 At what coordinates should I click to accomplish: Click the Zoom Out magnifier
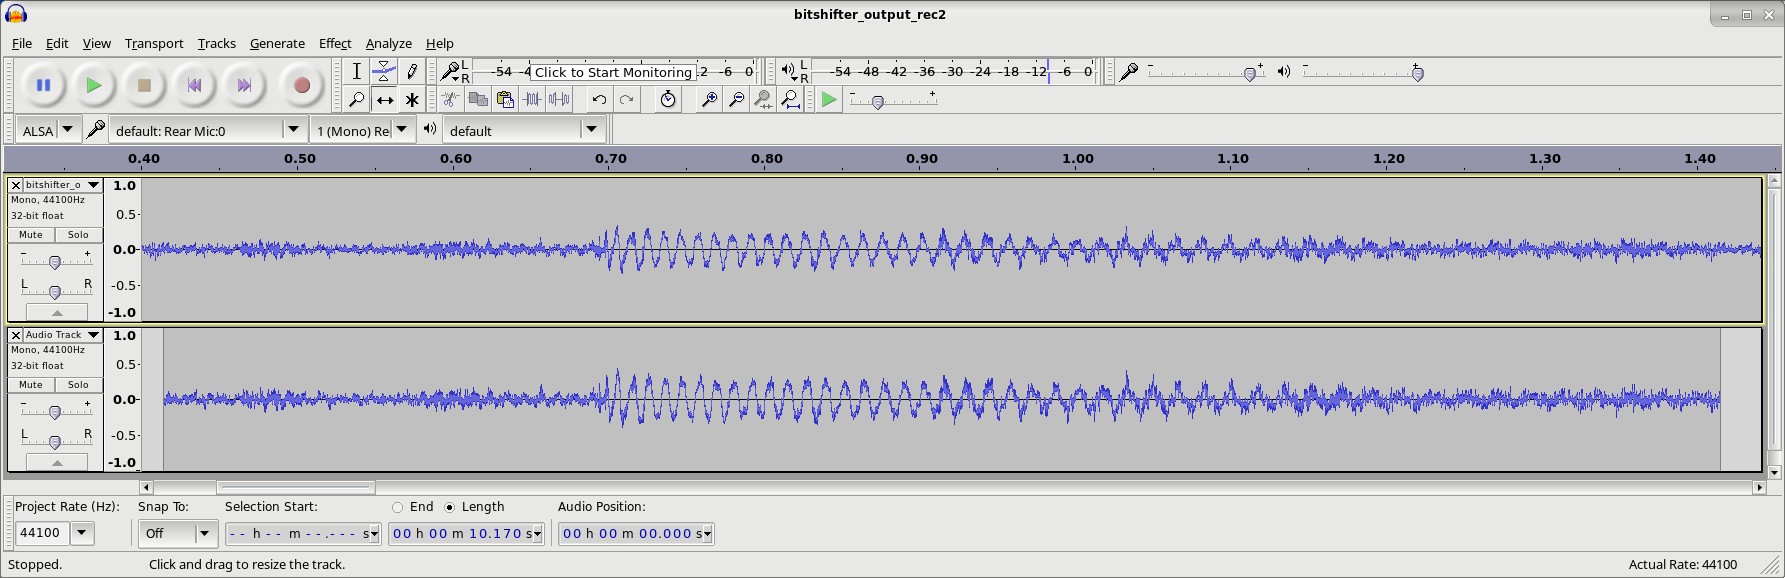tap(736, 100)
